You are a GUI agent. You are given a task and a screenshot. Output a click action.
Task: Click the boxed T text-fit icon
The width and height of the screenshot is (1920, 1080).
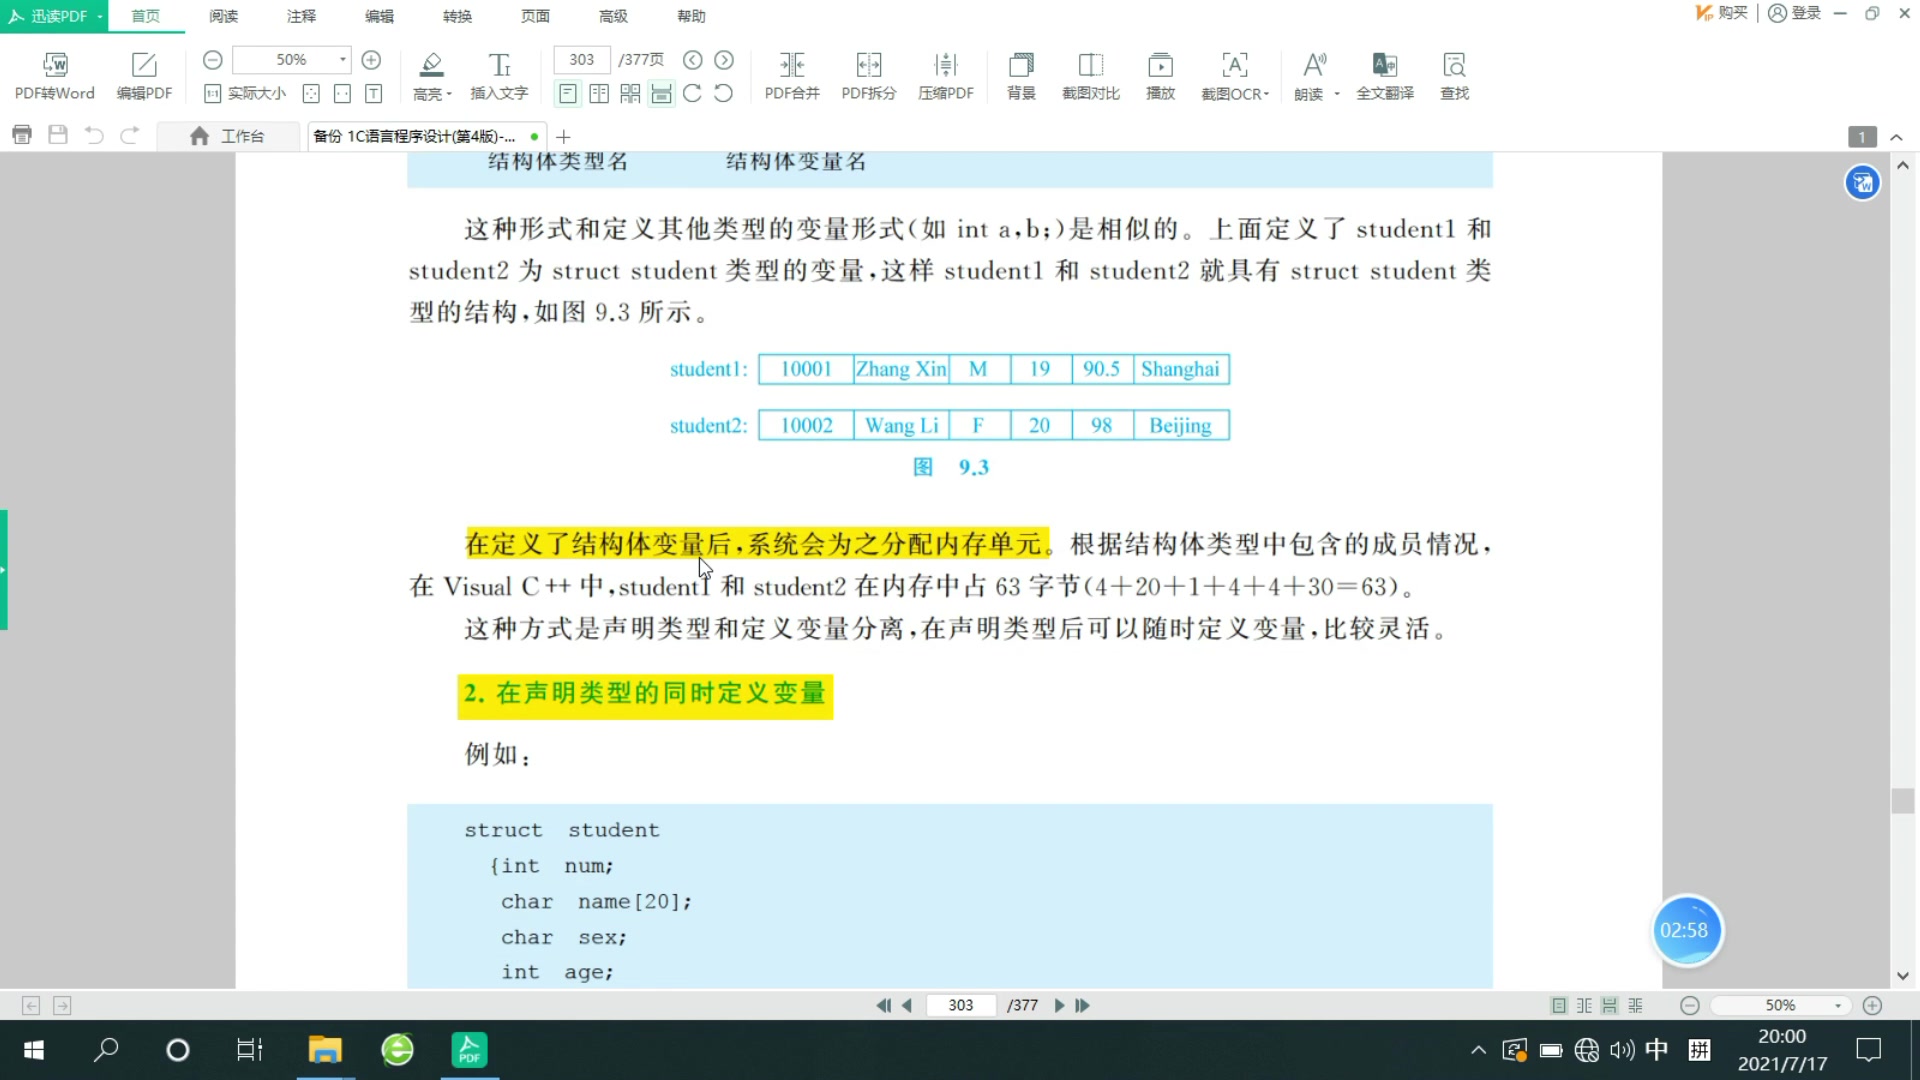(x=373, y=93)
